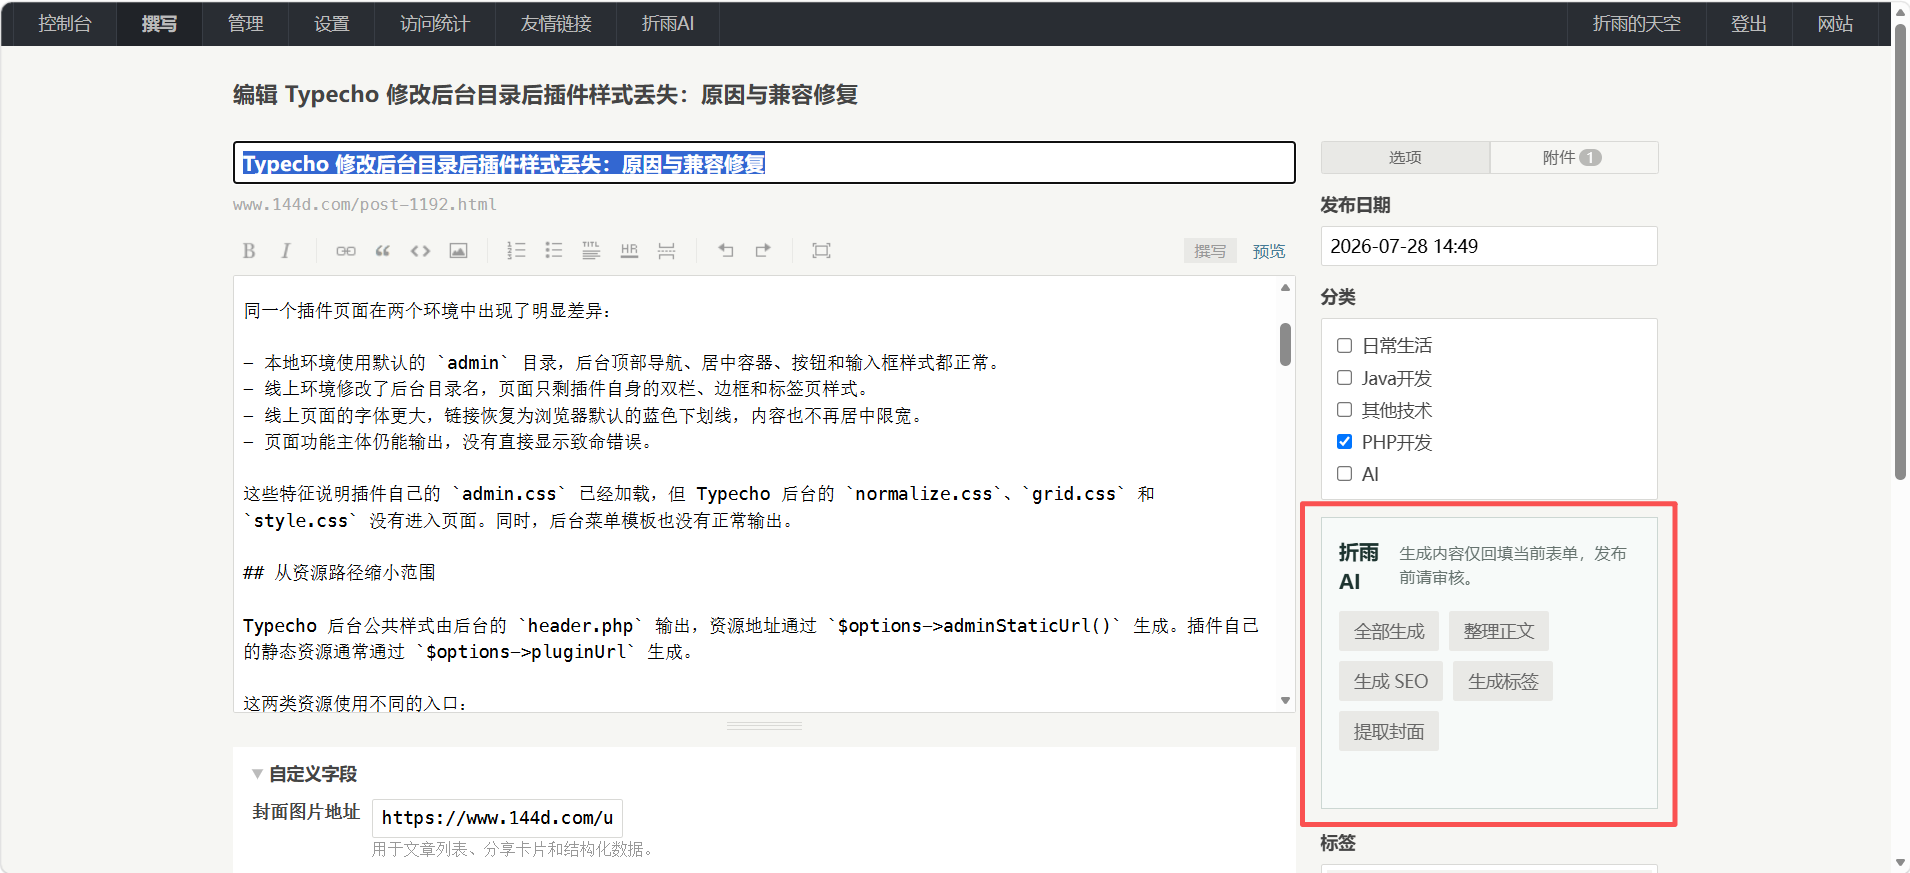Click the 生成标签 button

tap(1503, 681)
